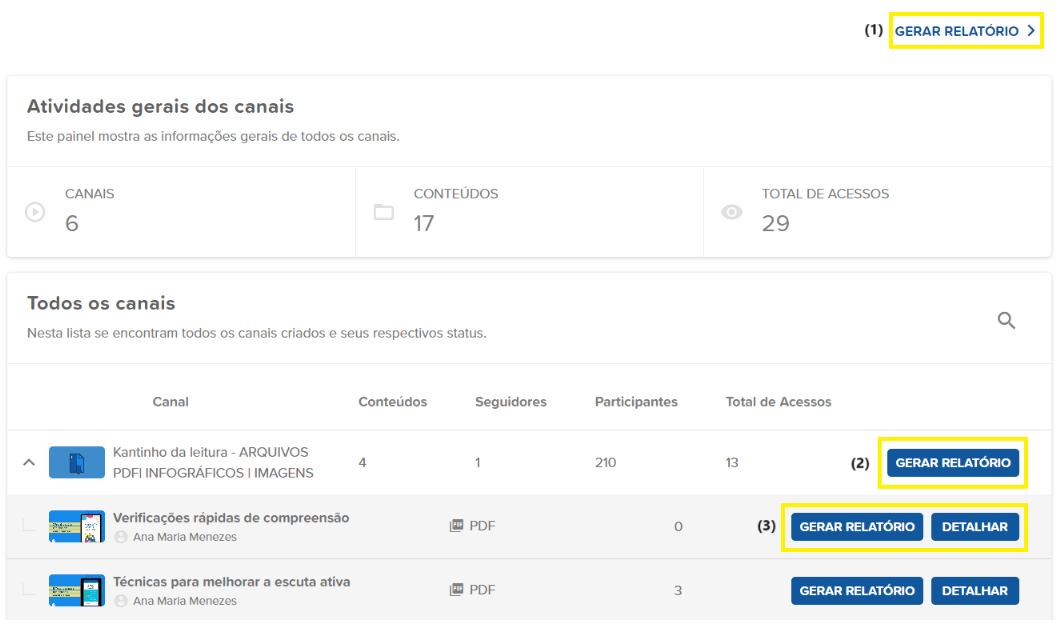Generate report for Verificações rápidas de compreensão
The image size is (1060, 625).
(857, 527)
